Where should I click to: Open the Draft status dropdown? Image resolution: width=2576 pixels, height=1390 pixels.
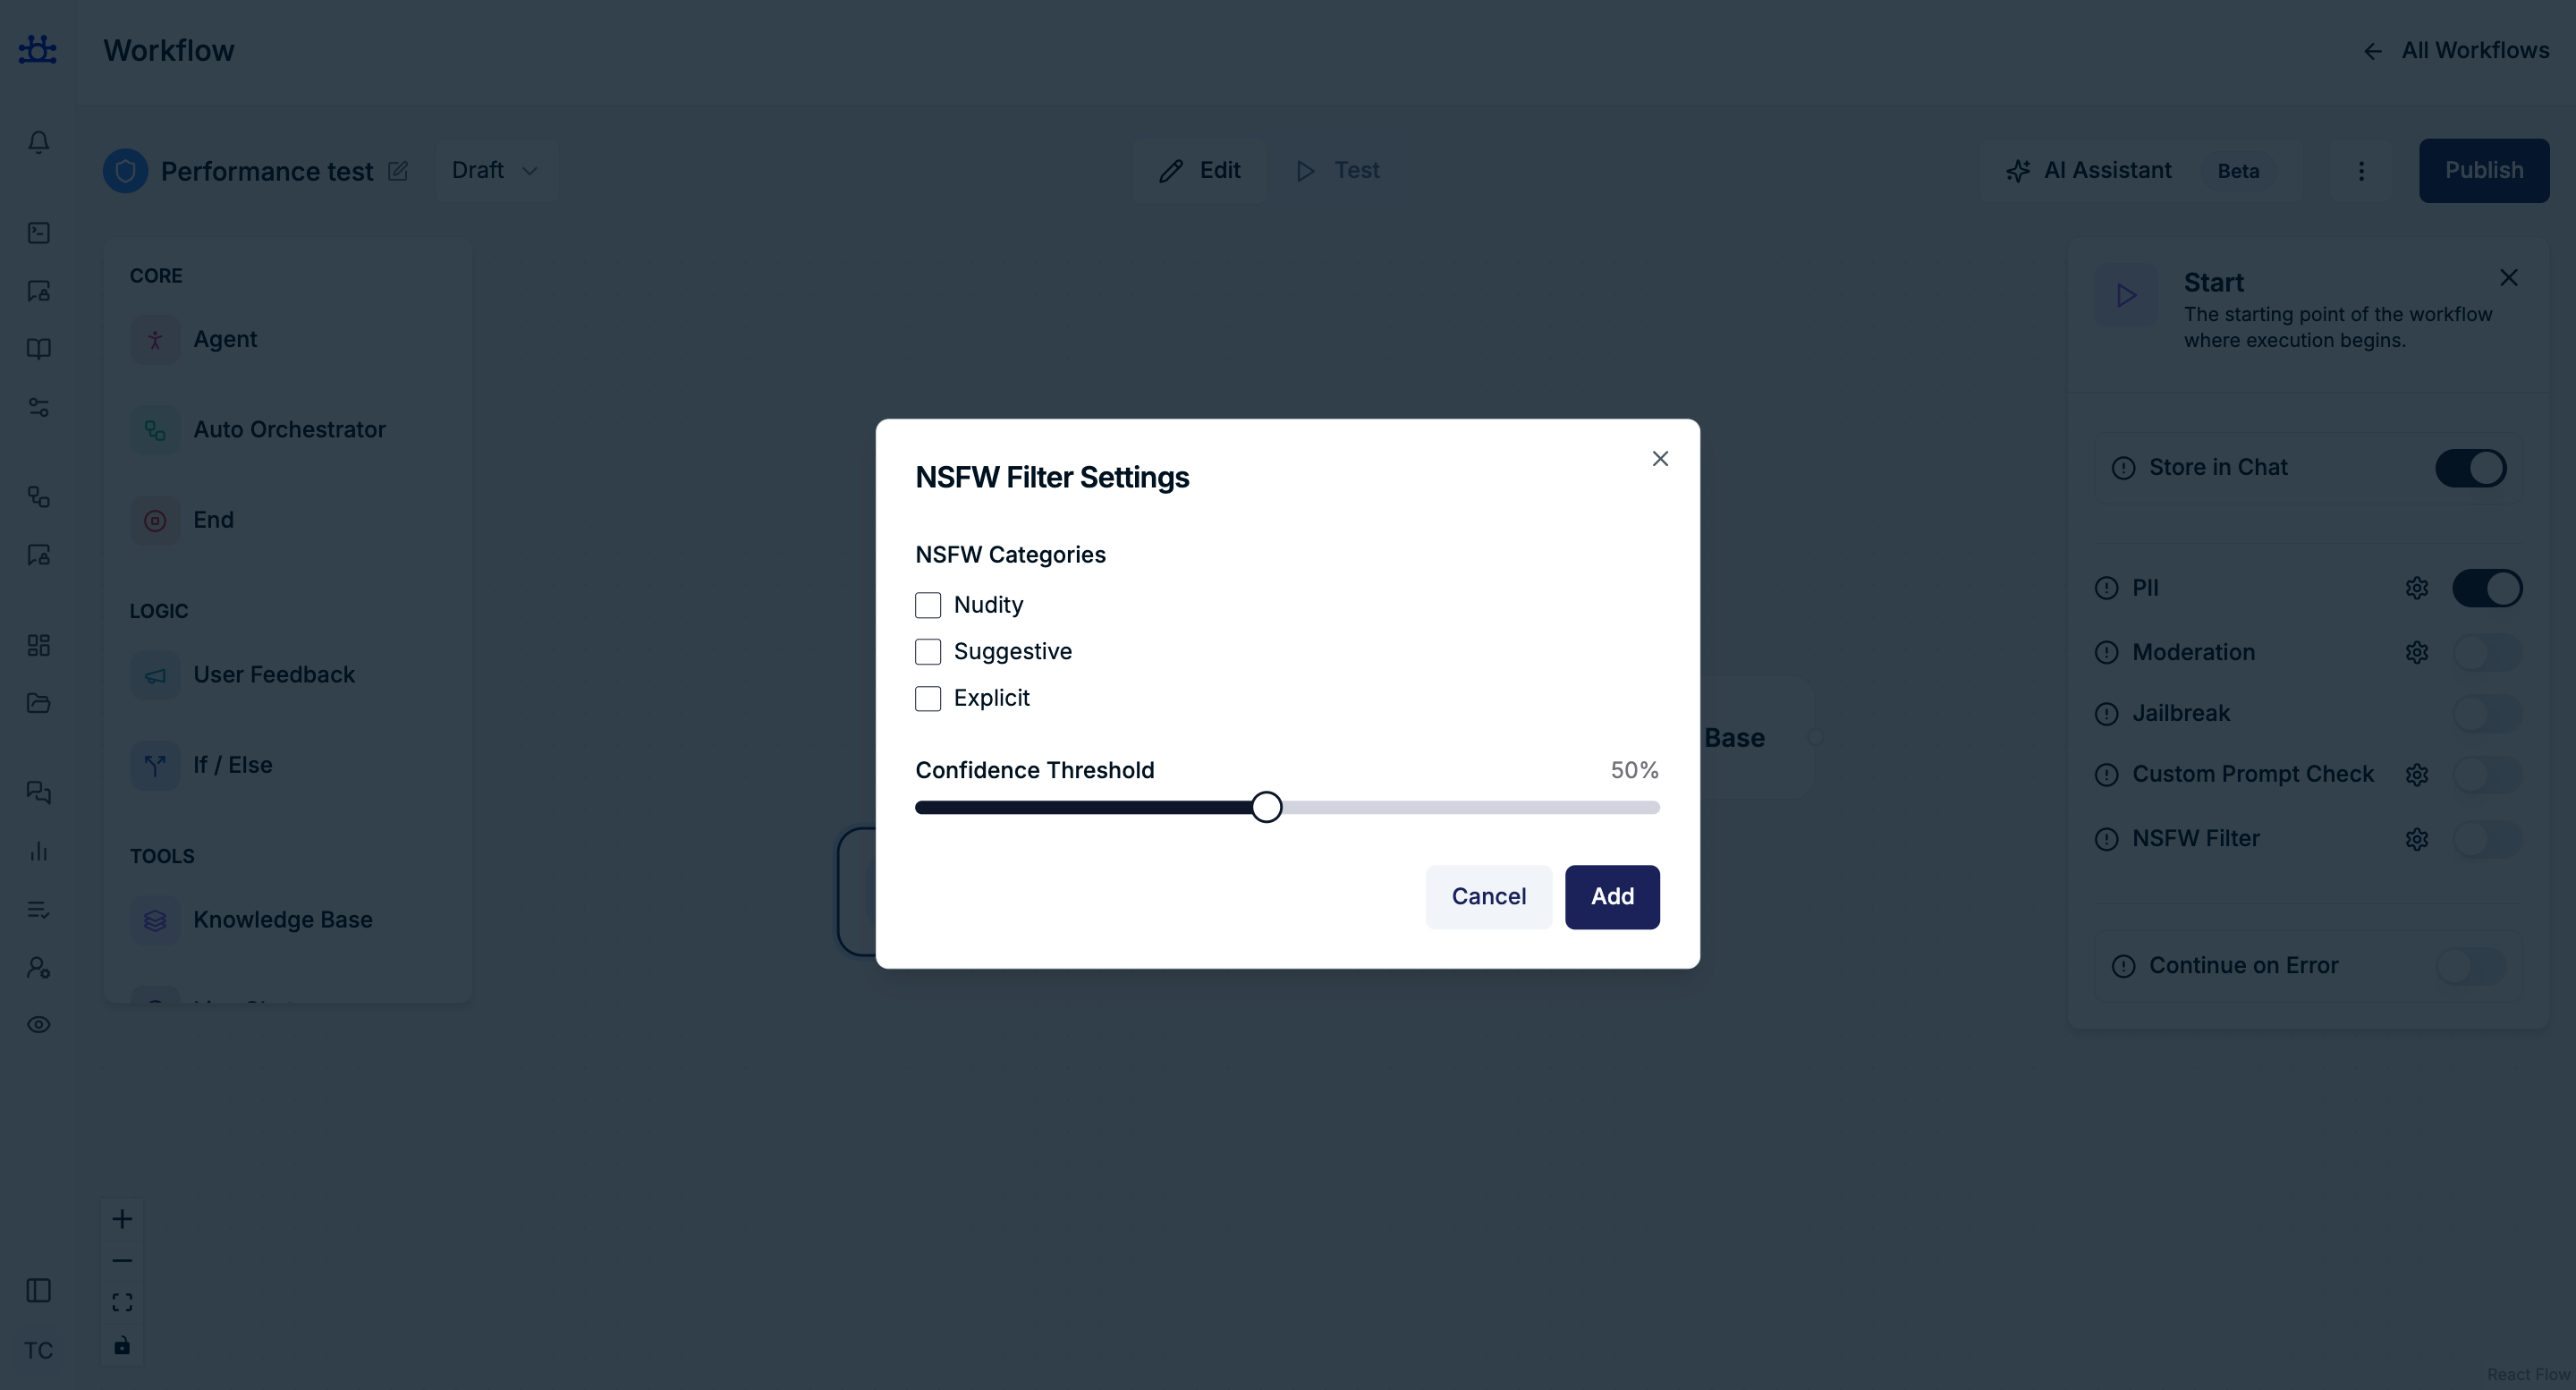(496, 171)
